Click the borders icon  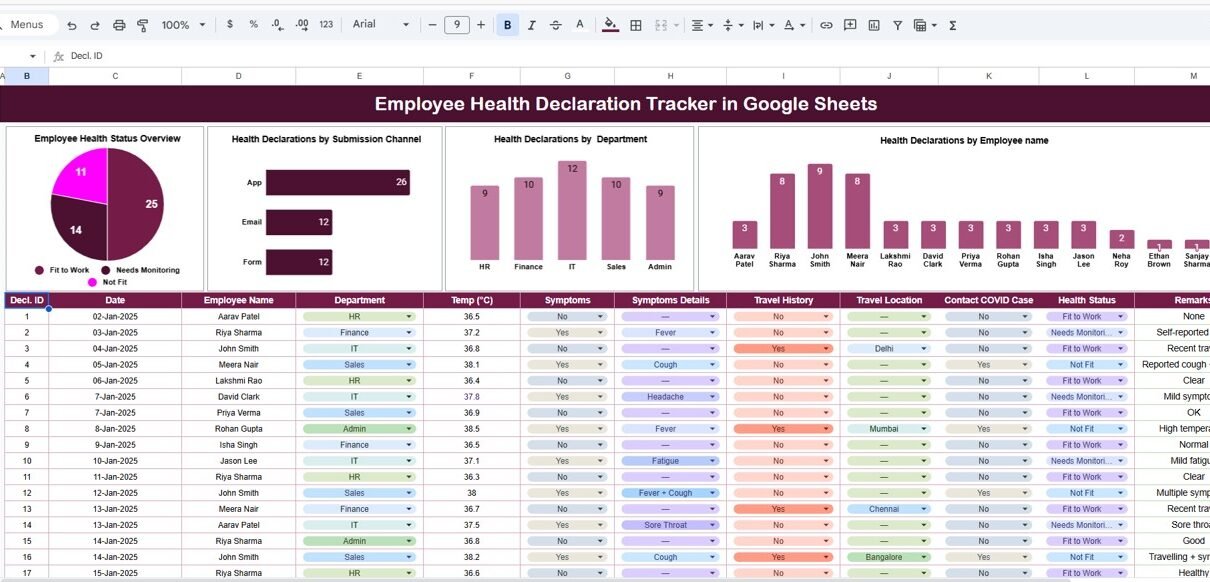[x=635, y=25]
